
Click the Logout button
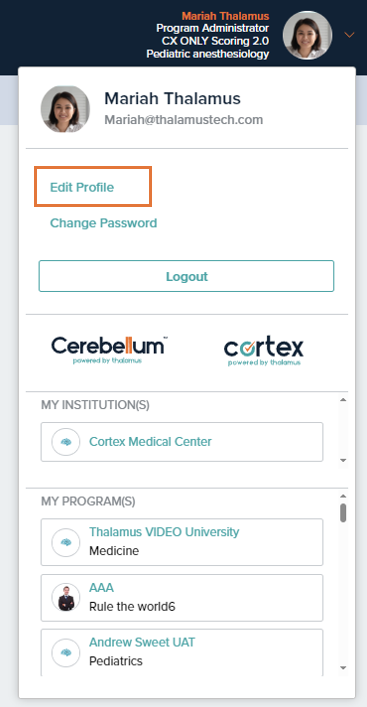tap(186, 276)
